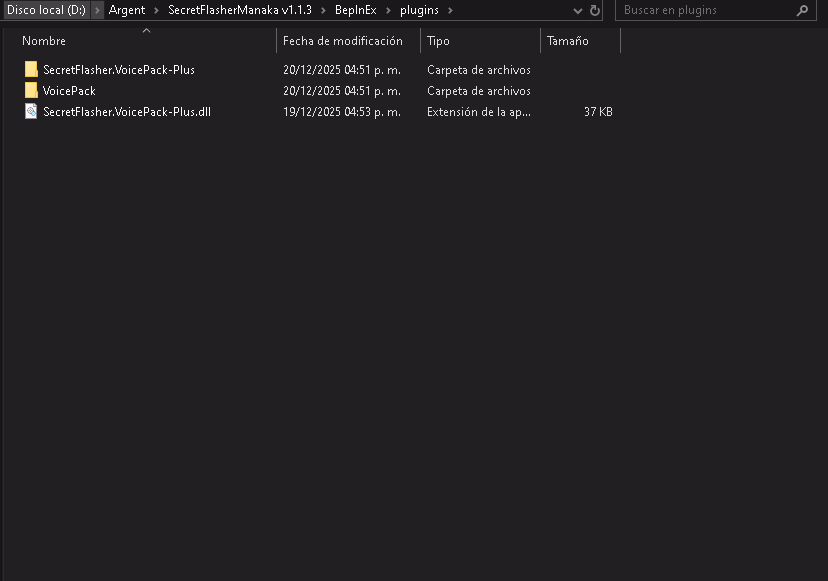Viewport: 828px width, 581px height.
Task: Click the SecretFlasher.VoicePack-Plus.dll file icon
Action: pos(31,112)
